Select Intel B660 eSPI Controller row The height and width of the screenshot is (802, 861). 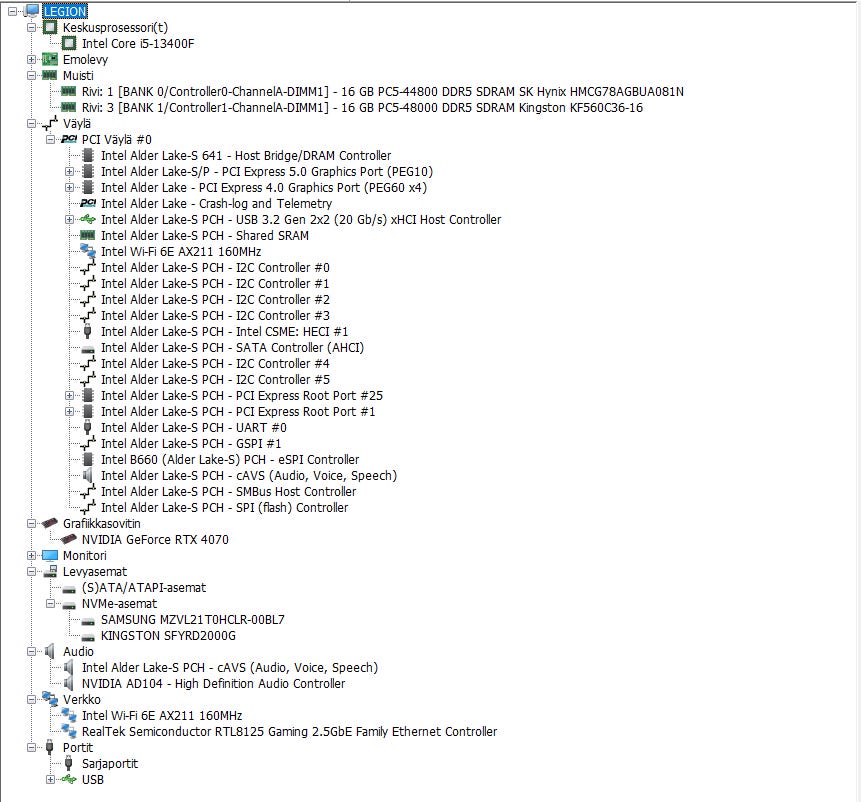[230, 459]
